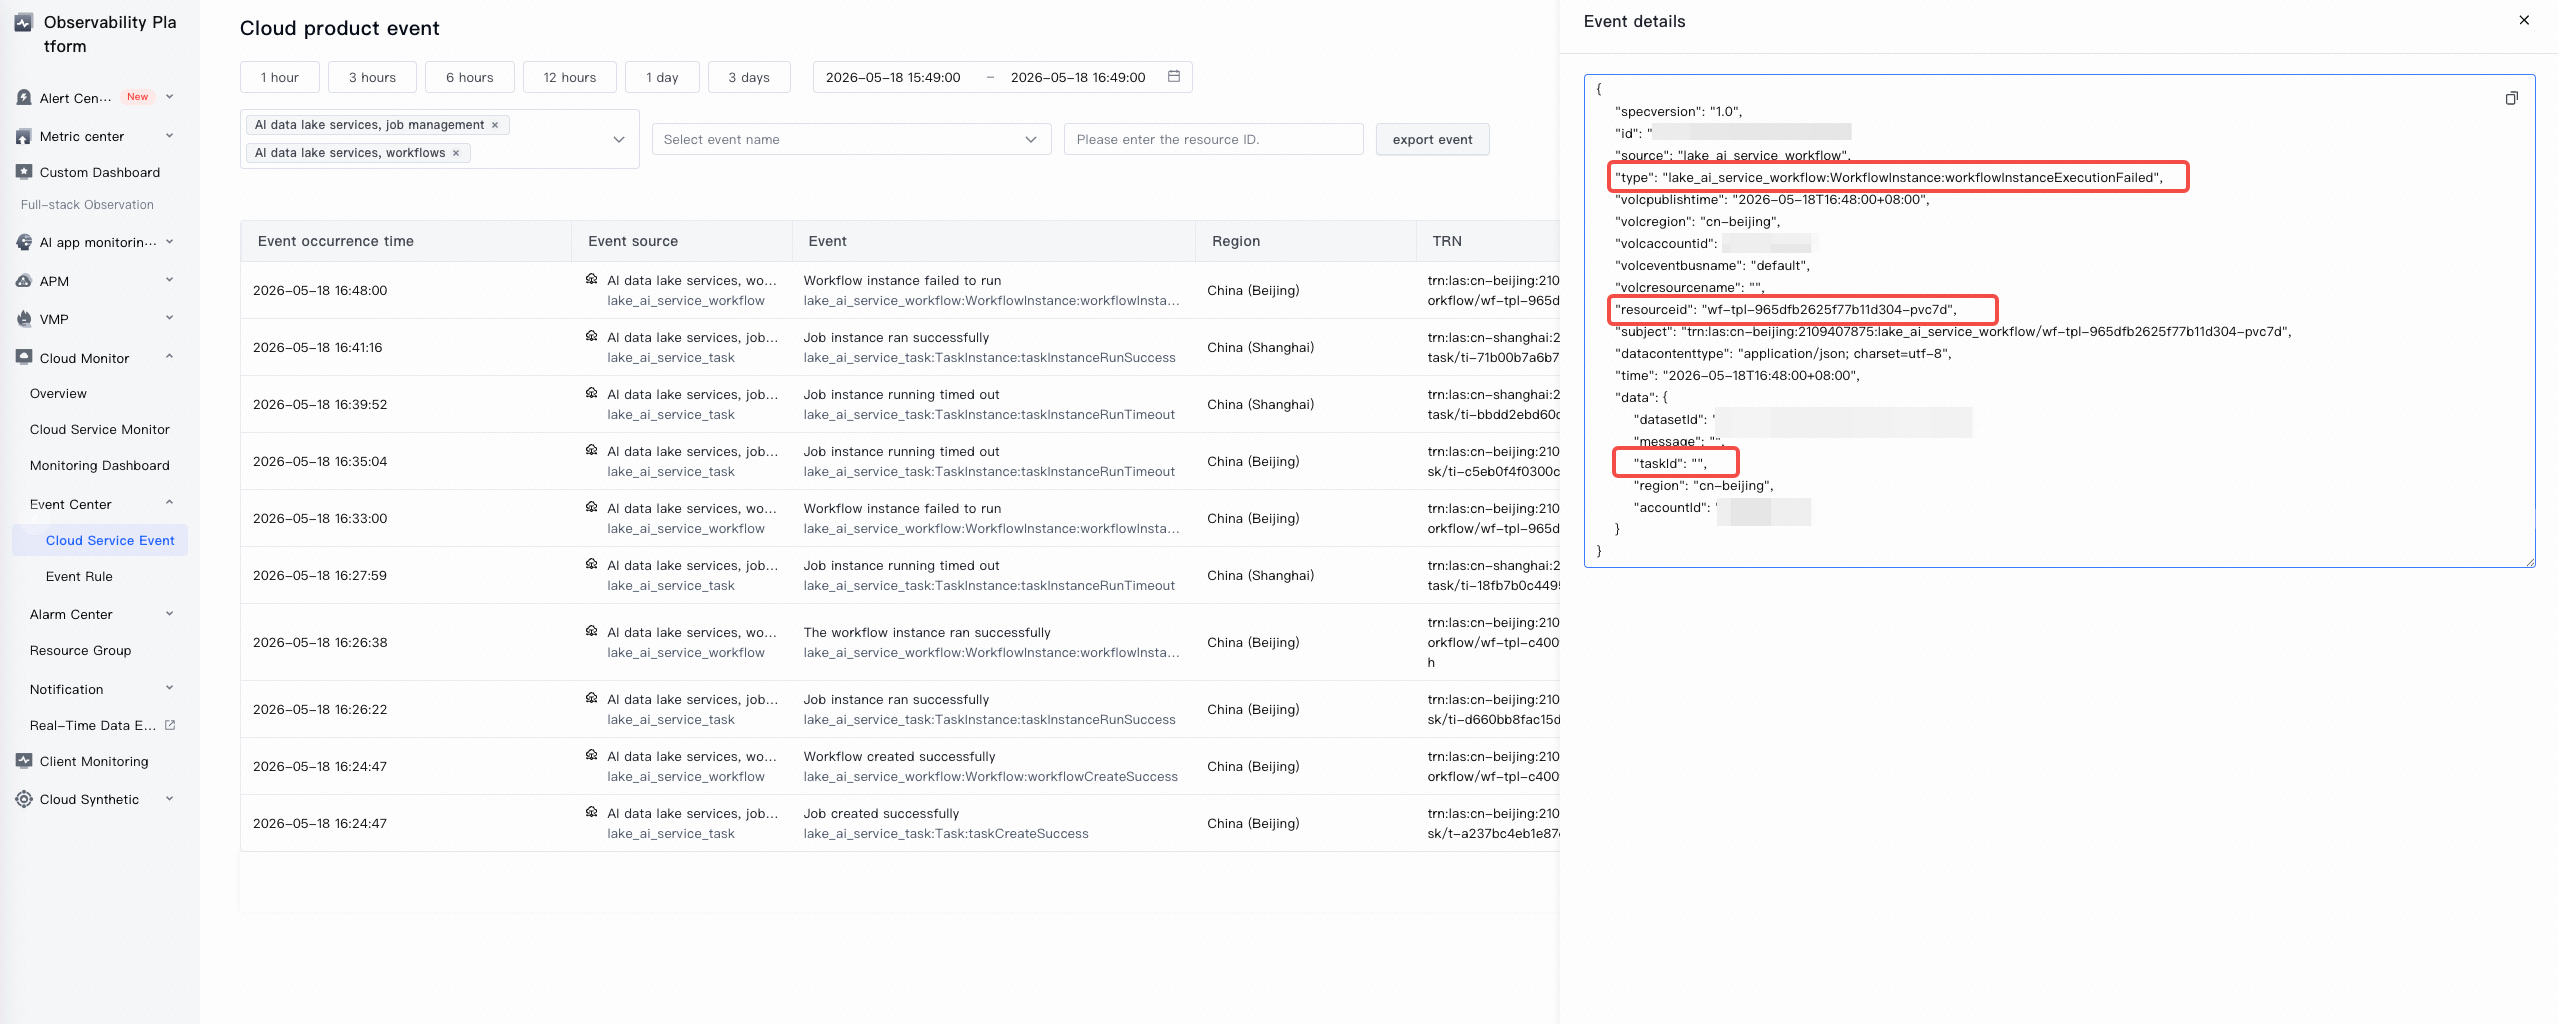Screen dimensions: 2558x1024
Task: Click the Cloud Synthetic sidebar icon
Action: click(24, 799)
